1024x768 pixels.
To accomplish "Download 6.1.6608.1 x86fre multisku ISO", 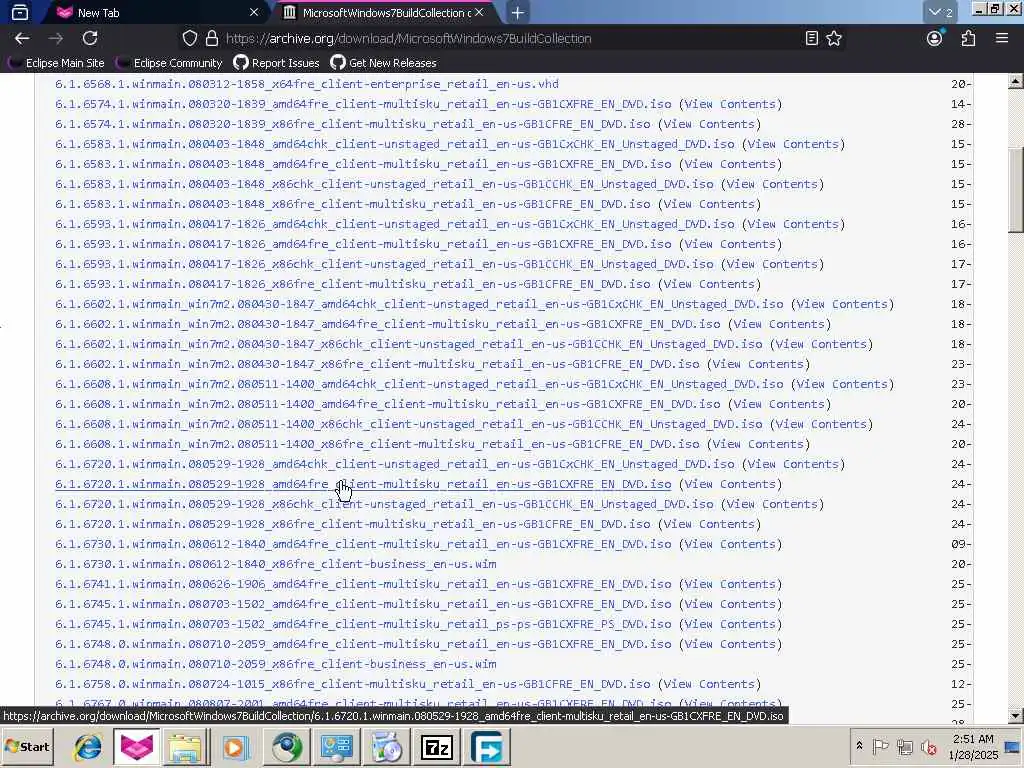I will click(x=377, y=444).
